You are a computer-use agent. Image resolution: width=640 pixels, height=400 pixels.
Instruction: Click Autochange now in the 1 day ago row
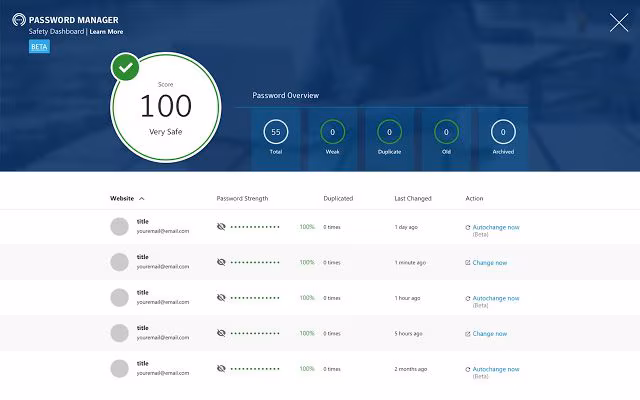pos(496,227)
